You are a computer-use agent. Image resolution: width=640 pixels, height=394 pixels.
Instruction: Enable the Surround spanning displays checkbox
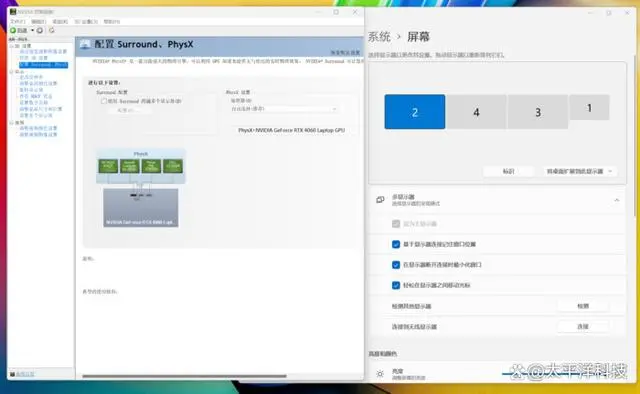[x=104, y=101]
